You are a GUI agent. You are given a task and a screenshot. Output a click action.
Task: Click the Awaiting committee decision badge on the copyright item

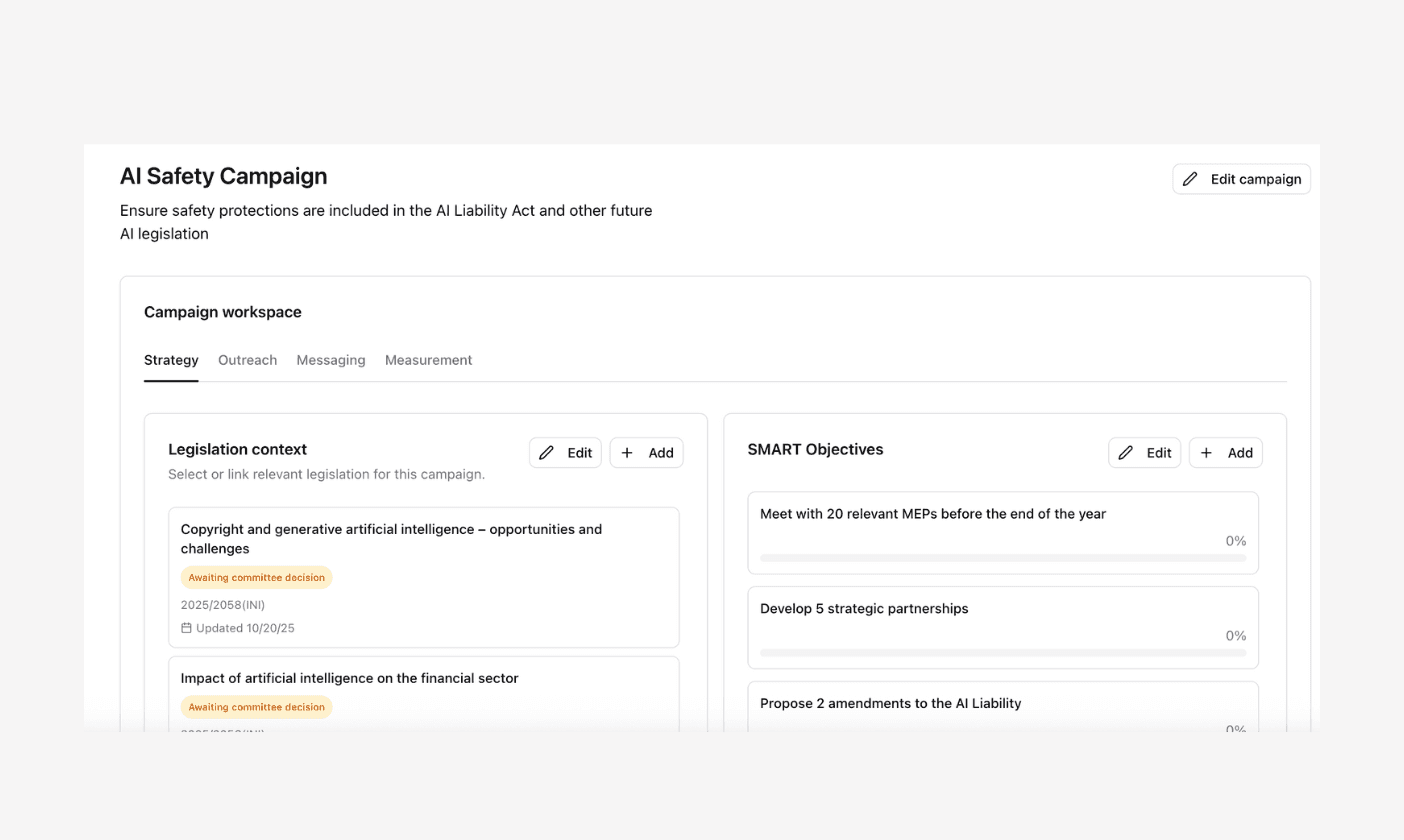[256, 577]
